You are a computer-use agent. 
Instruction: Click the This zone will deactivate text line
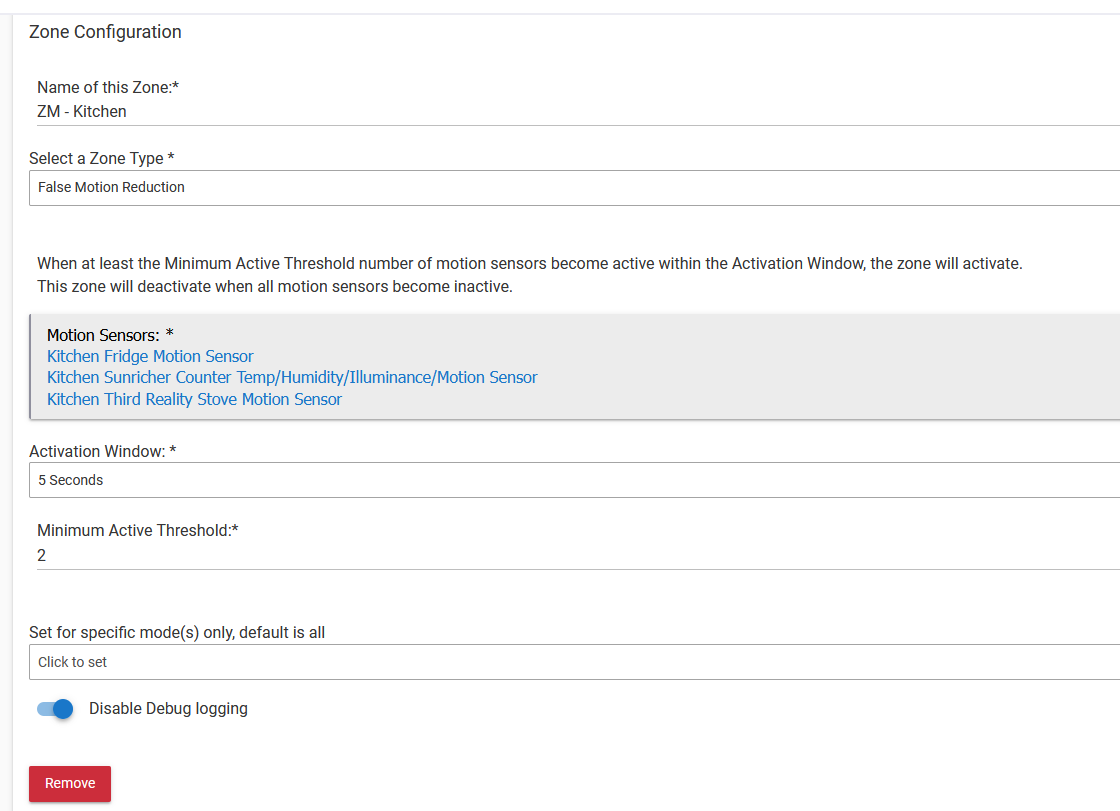click(275, 287)
